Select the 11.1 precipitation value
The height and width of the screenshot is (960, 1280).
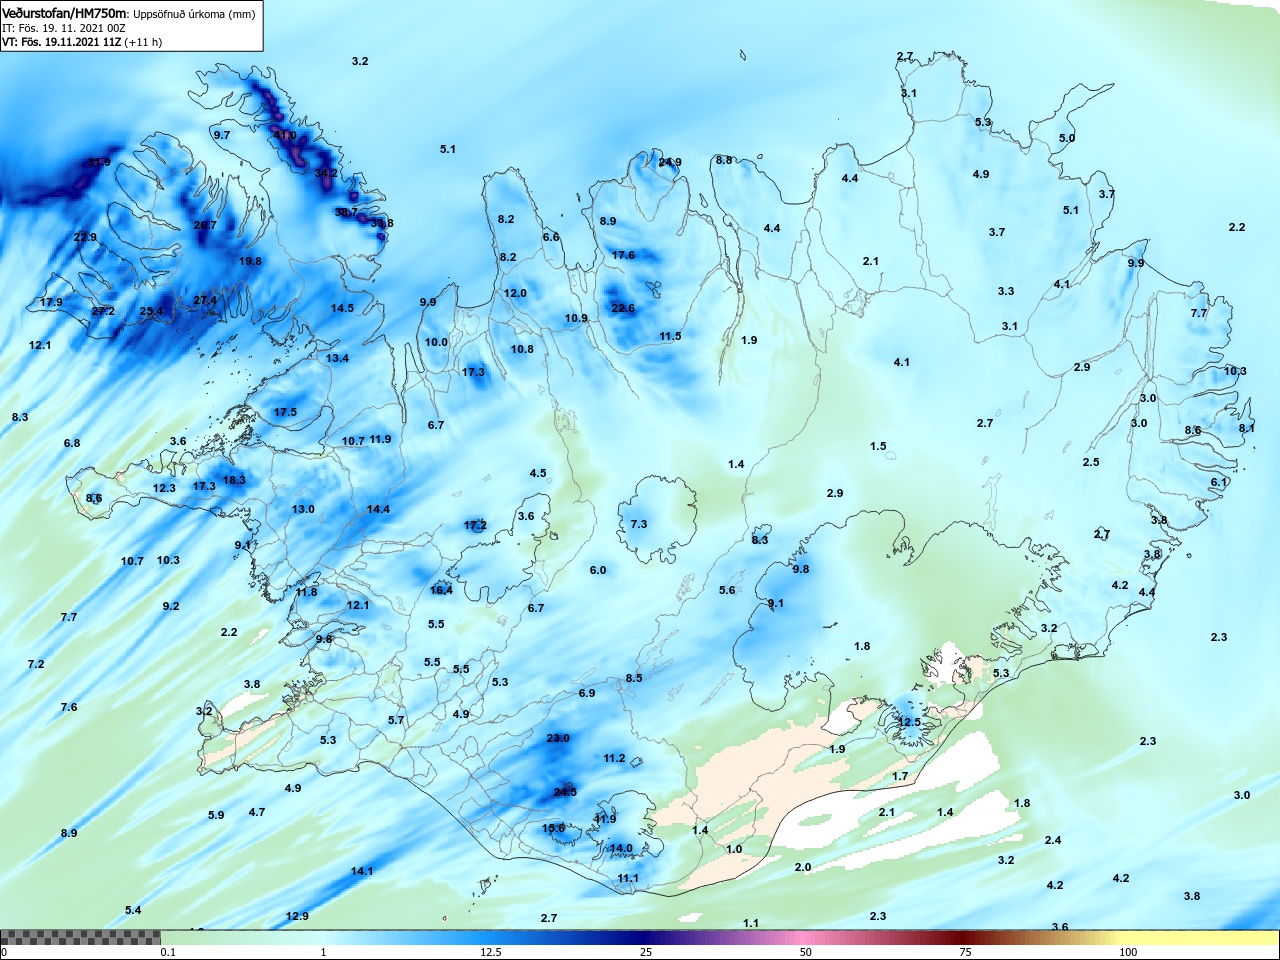pos(627,878)
